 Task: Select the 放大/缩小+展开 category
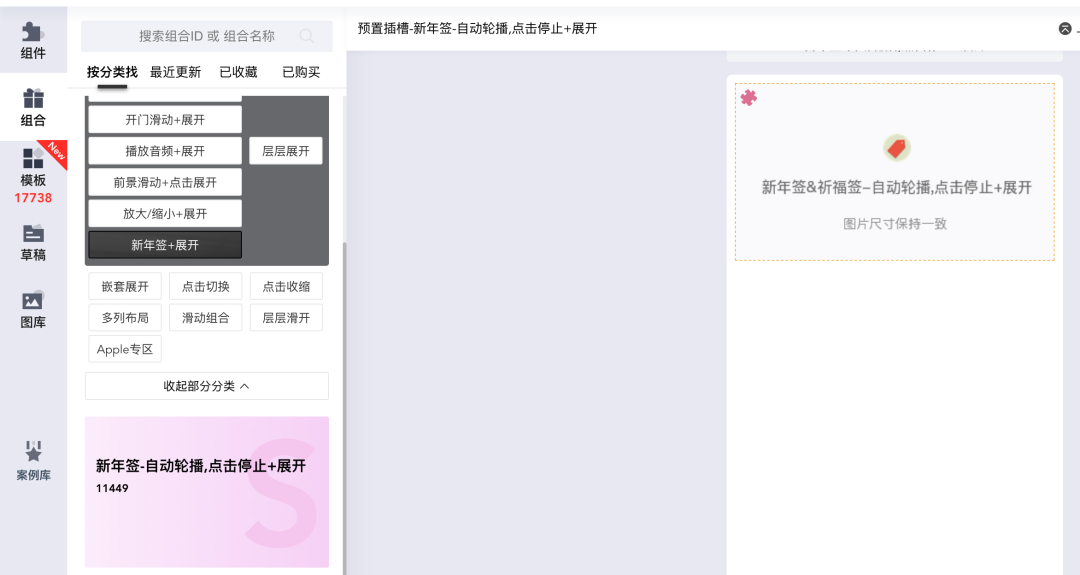[165, 213]
